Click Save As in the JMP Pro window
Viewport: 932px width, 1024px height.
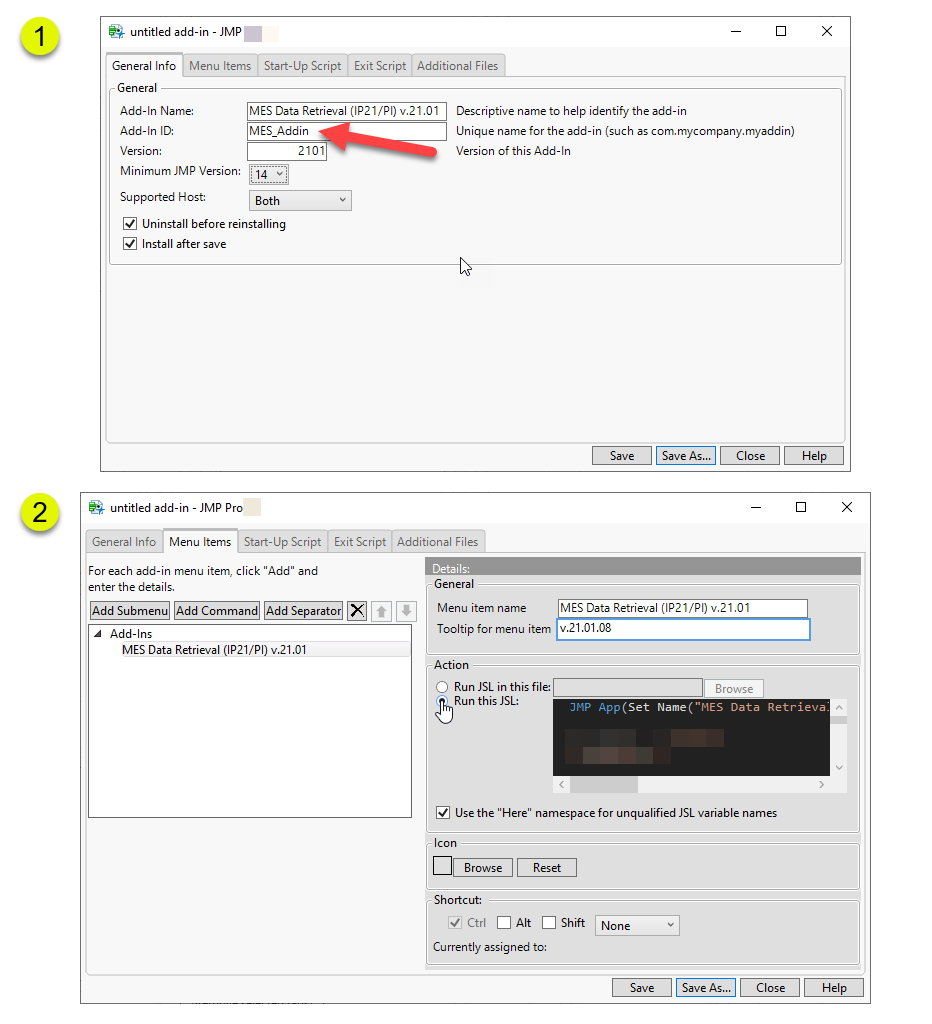click(x=705, y=987)
